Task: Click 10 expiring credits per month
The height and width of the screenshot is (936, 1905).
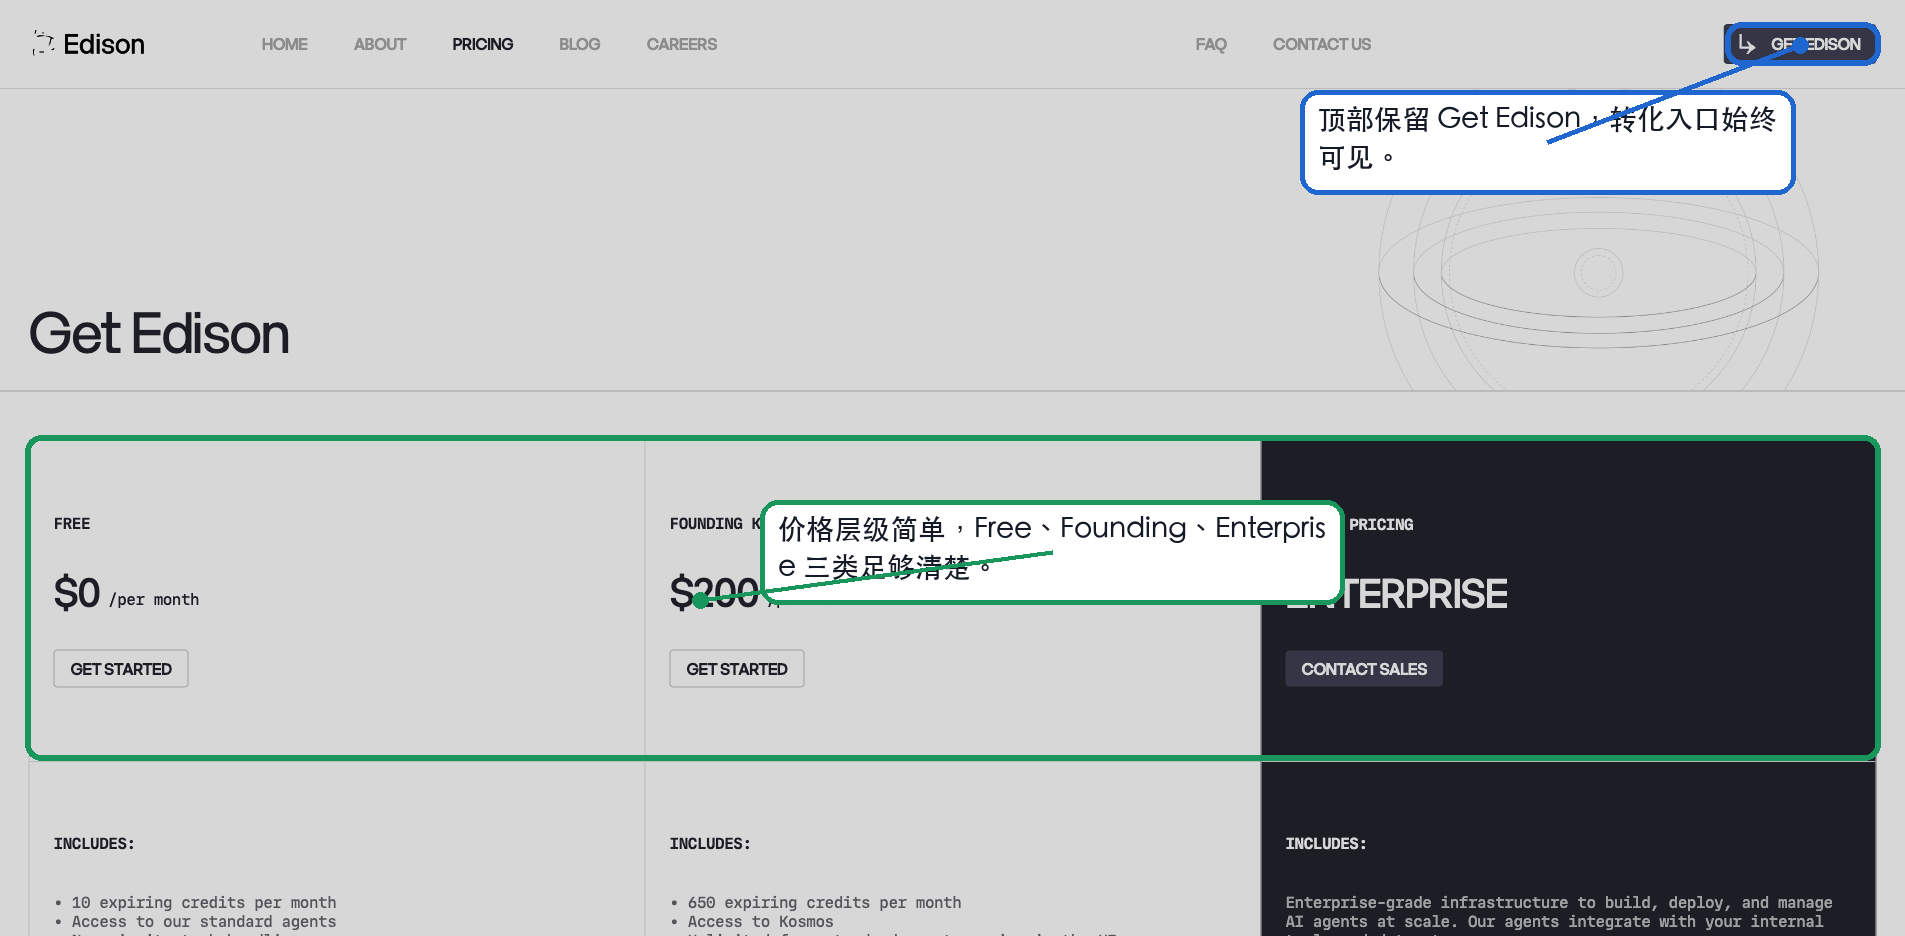Action: pyautogui.click(x=204, y=902)
